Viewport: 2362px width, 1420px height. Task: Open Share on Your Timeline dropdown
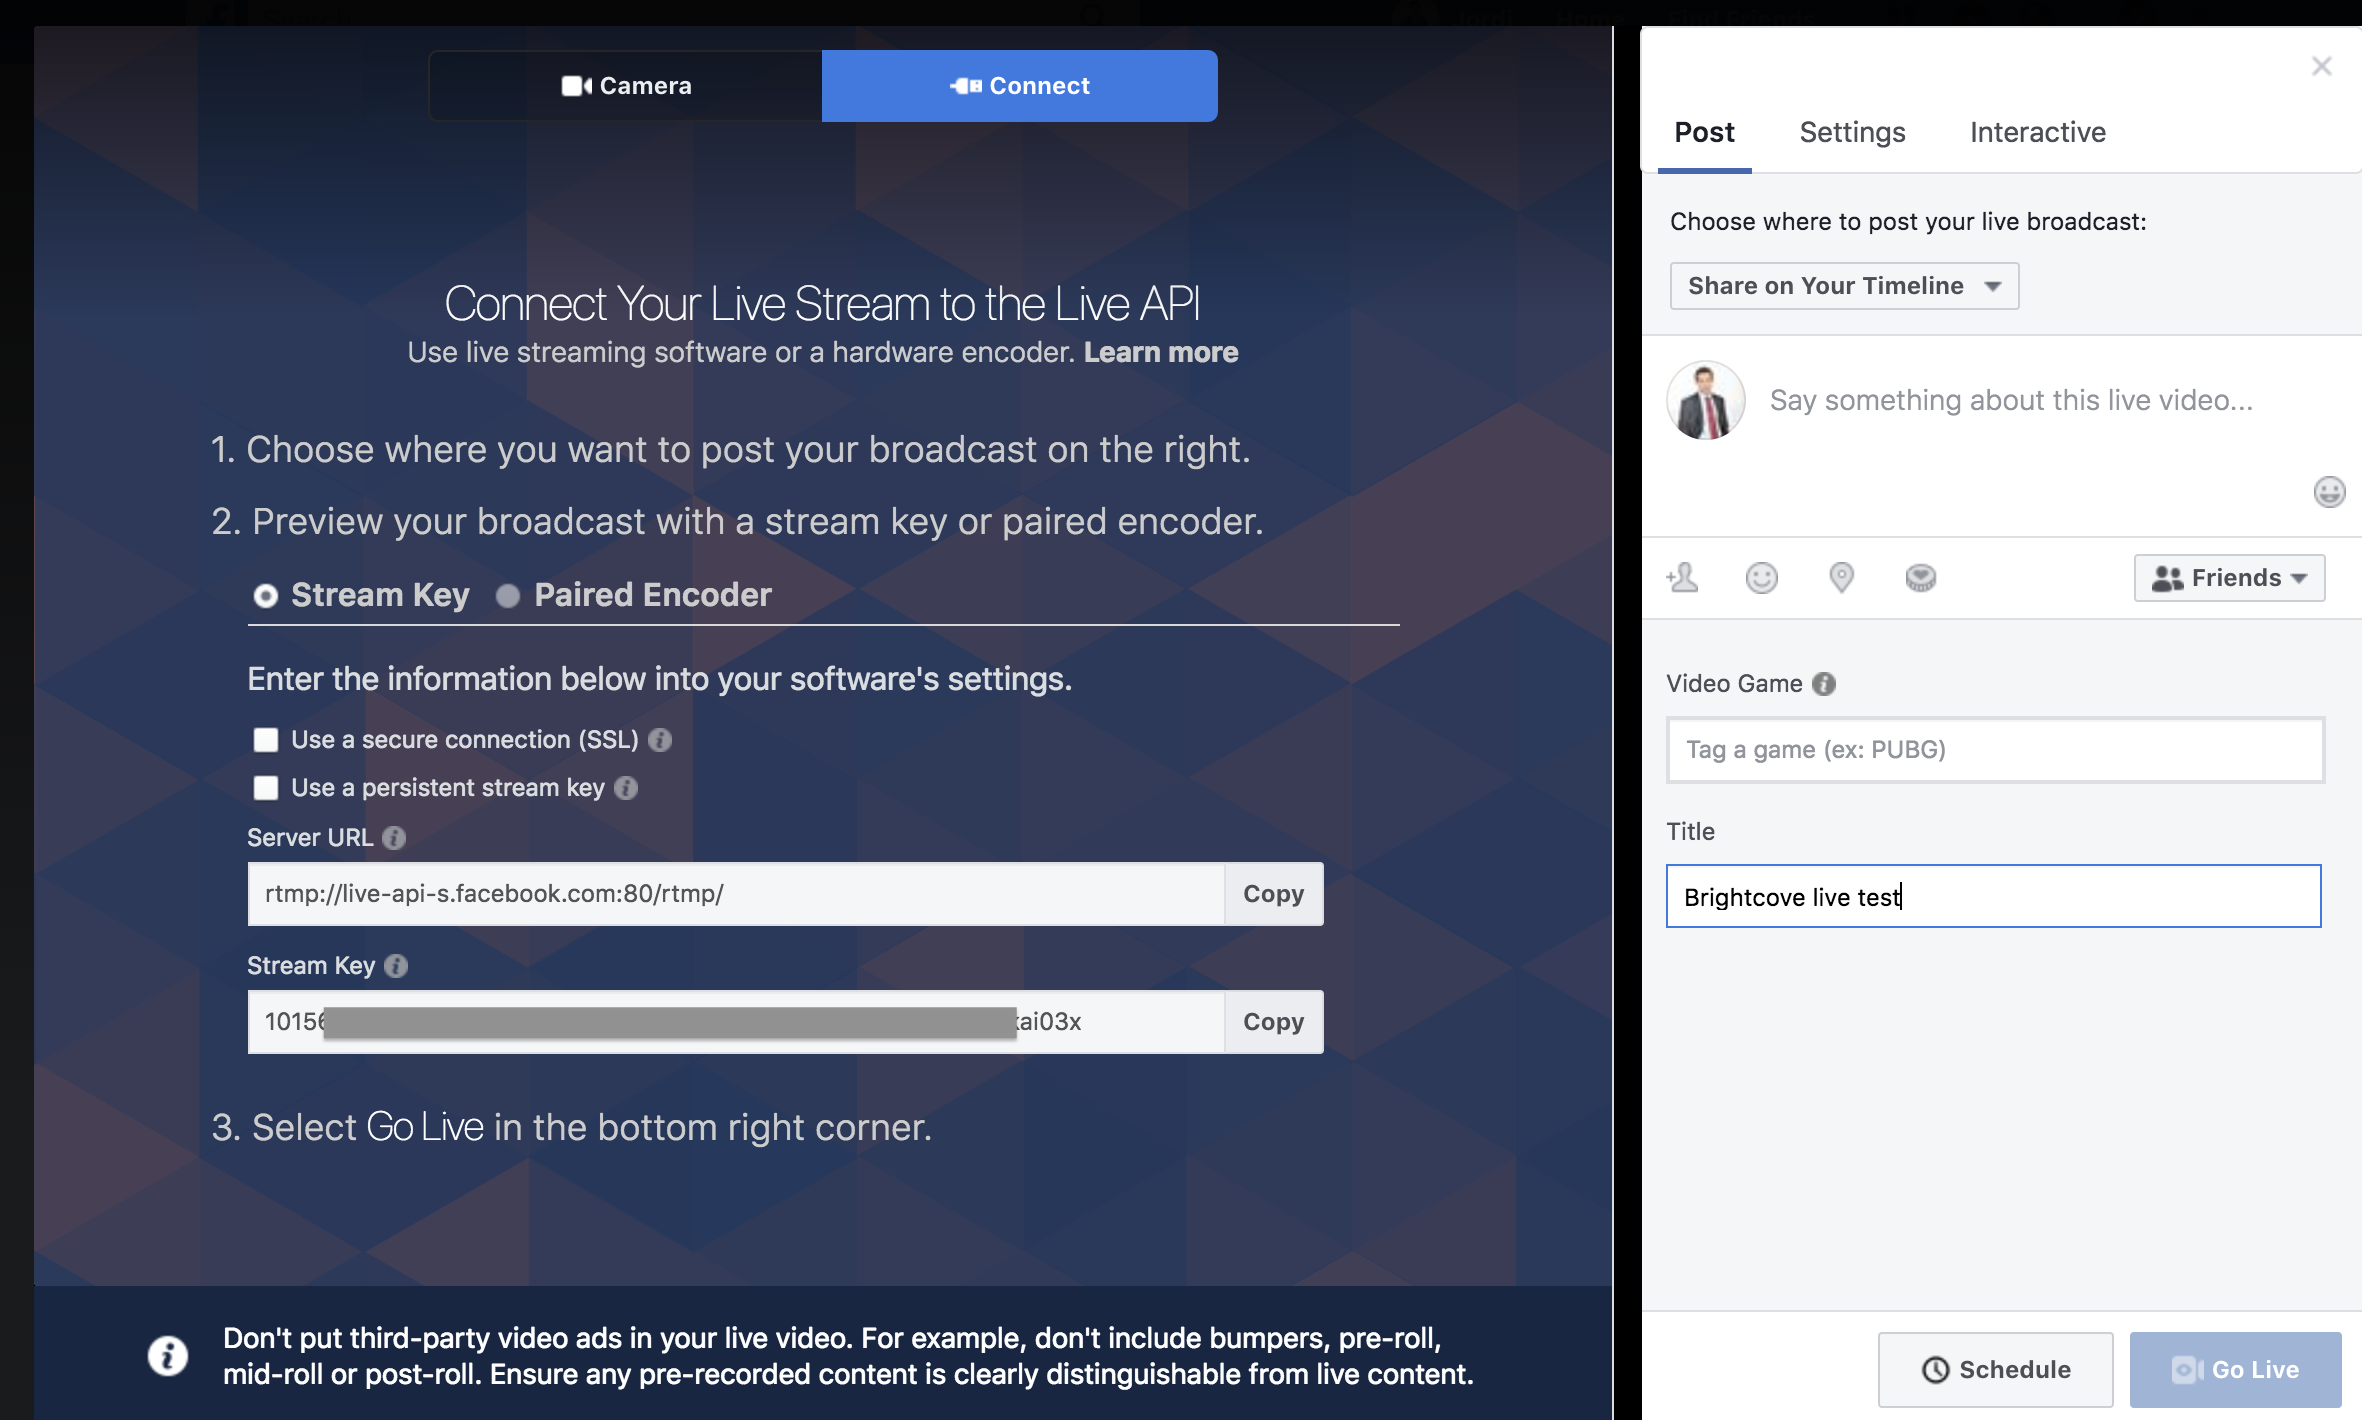pyautogui.click(x=1844, y=286)
